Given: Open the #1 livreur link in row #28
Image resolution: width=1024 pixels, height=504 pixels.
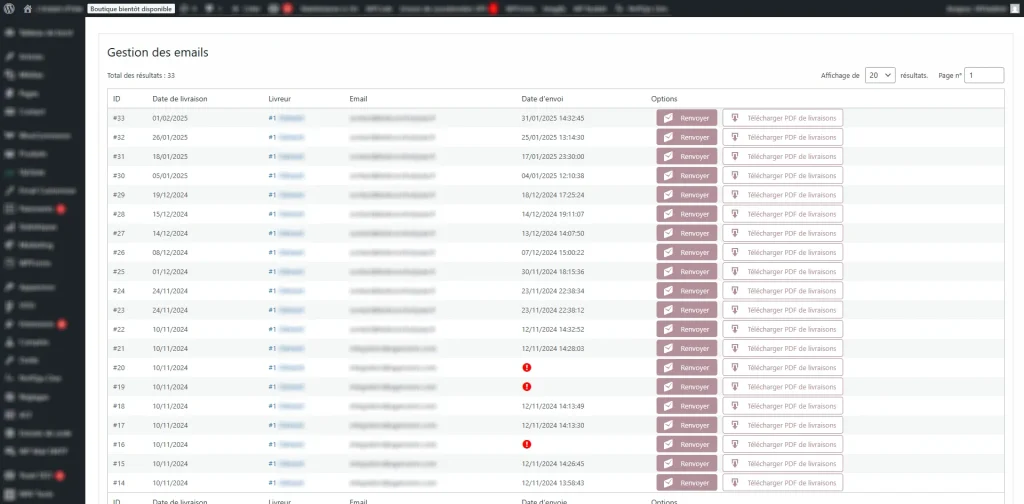Looking at the screenshot, I should (286, 214).
